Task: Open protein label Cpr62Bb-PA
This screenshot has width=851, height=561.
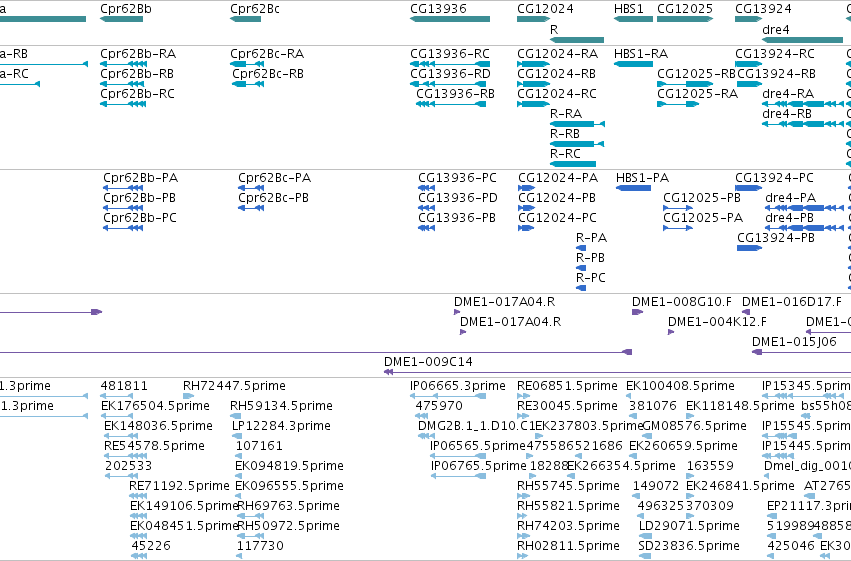Action: point(141,178)
